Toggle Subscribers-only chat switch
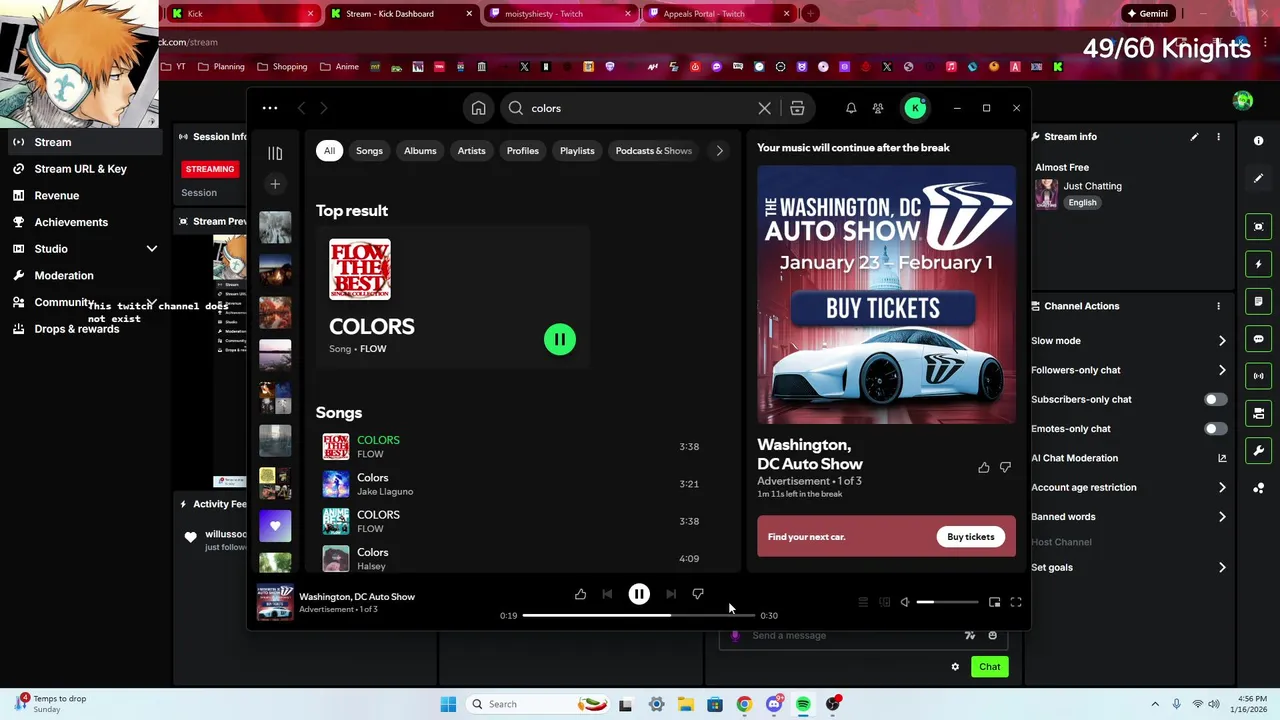1280x720 pixels. pos(1215,399)
